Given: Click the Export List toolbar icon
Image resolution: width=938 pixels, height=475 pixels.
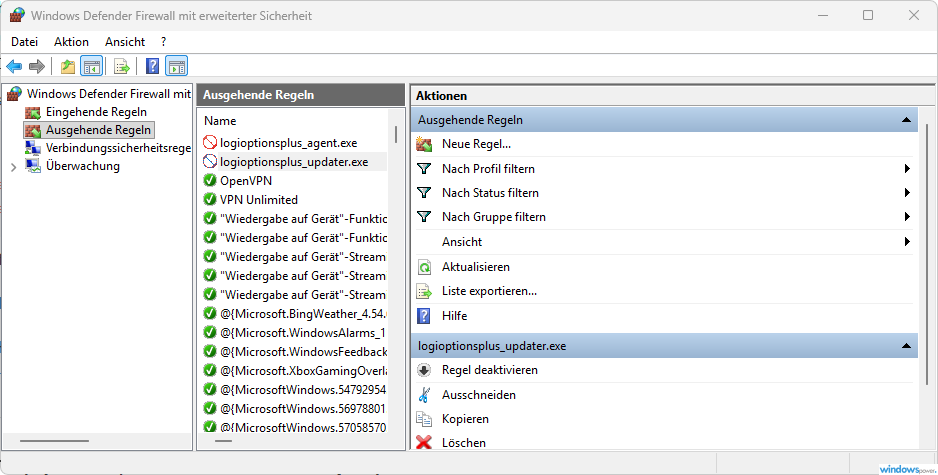Looking at the screenshot, I should pyautogui.click(x=122, y=66).
